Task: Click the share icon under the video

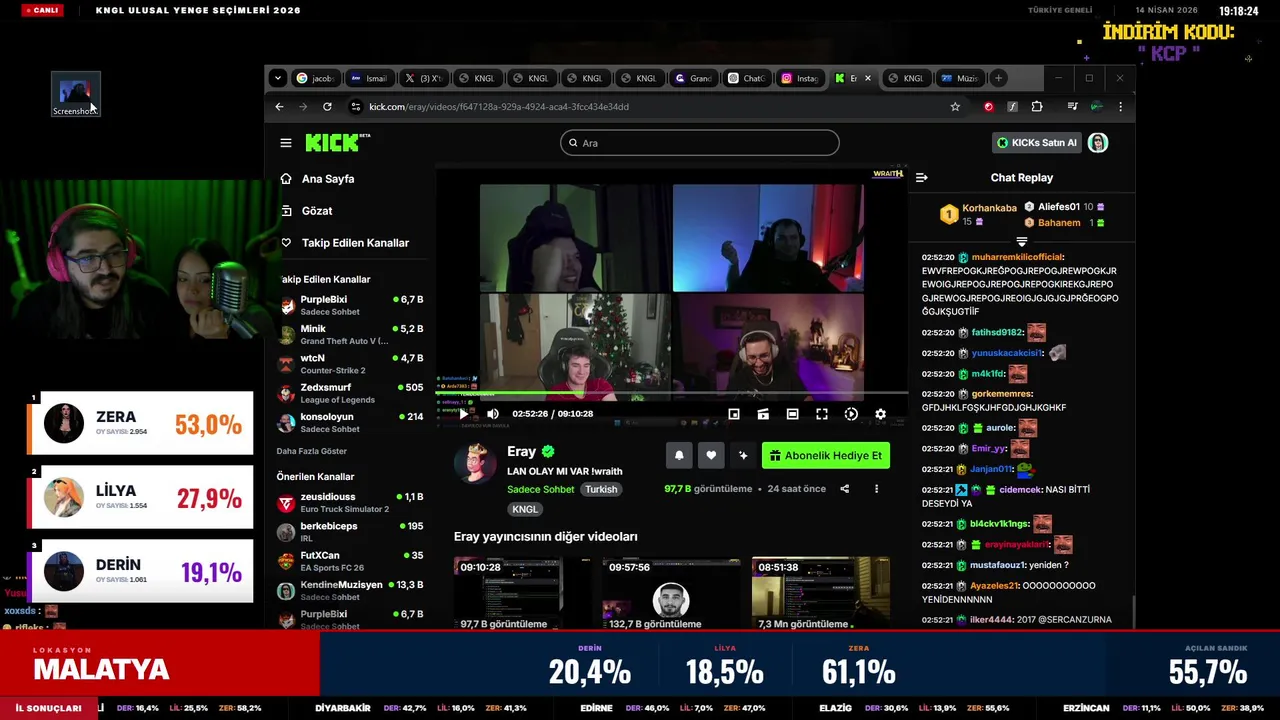Action: (844, 489)
